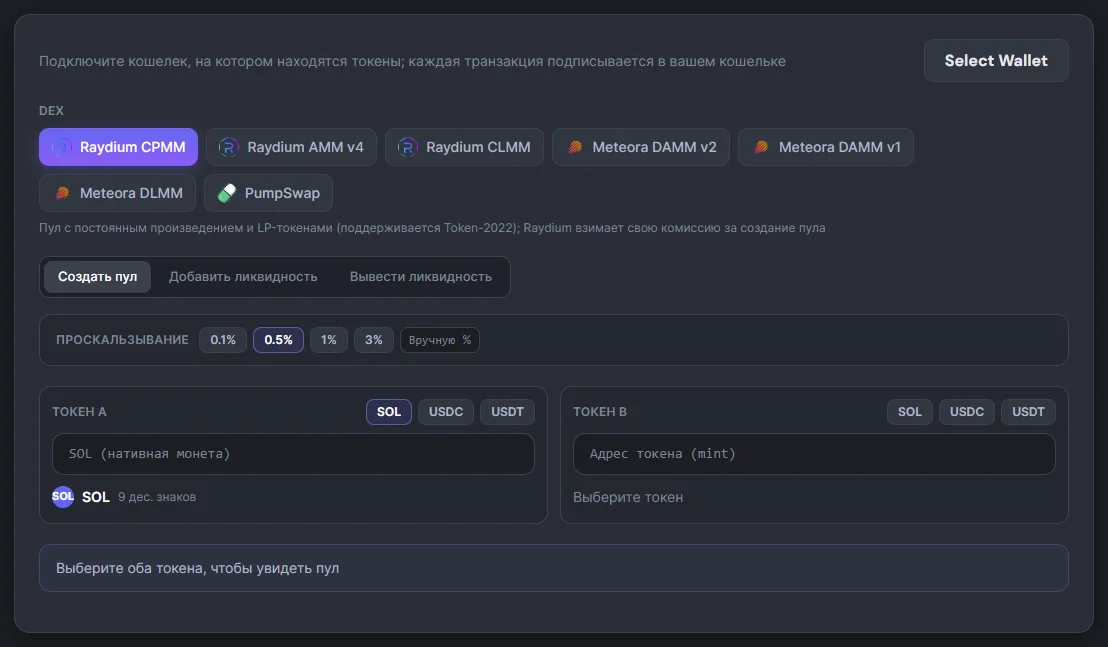This screenshot has width=1108, height=647.
Task: Click the Raydium AMM v4 logo icon
Action: (x=228, y=147)
